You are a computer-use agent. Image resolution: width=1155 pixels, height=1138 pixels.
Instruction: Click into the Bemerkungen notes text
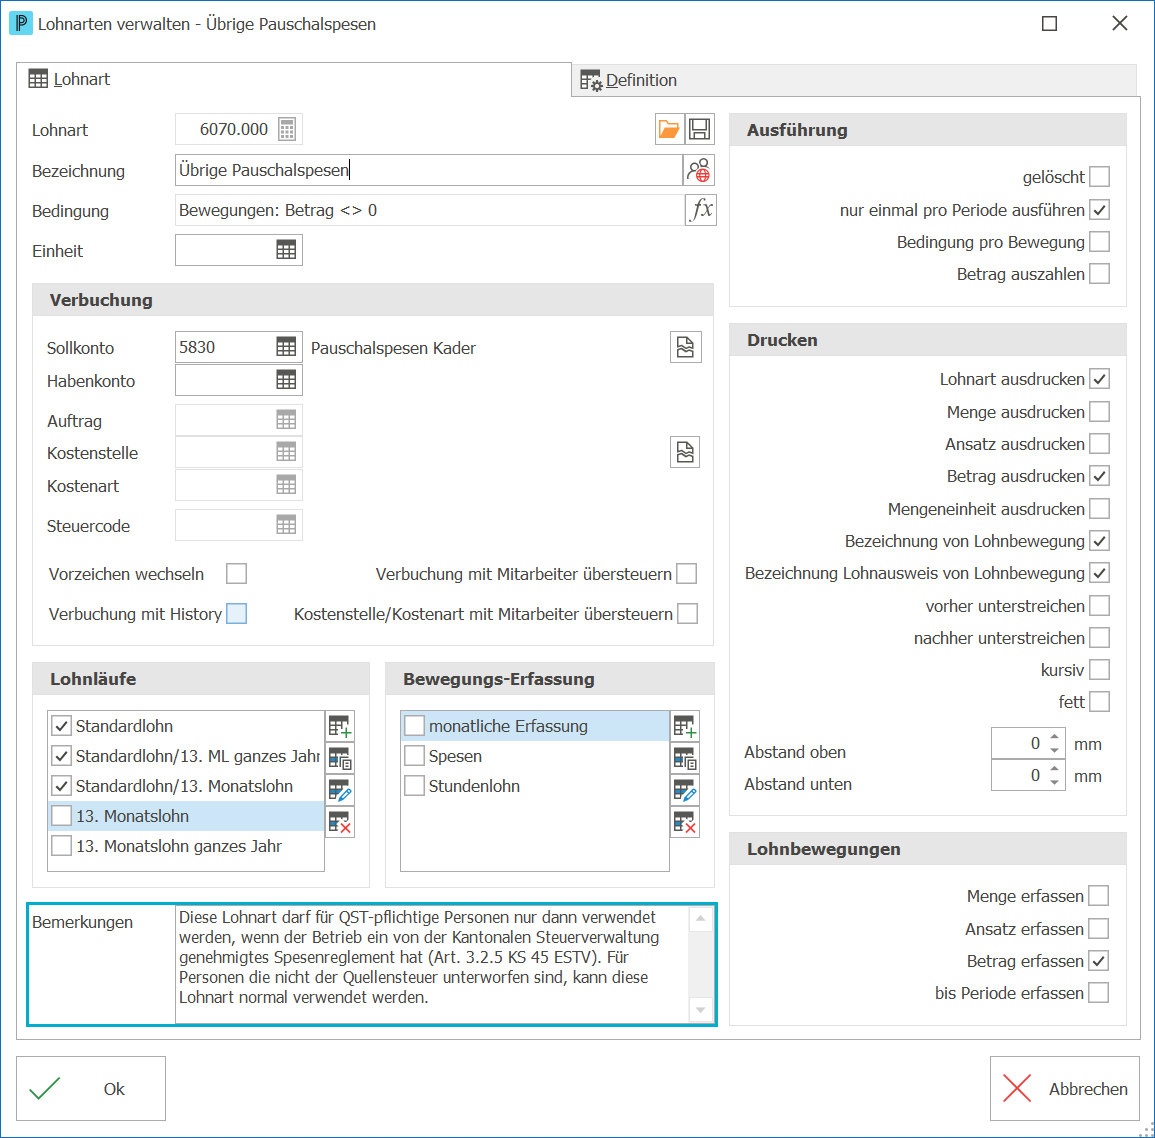(432, 964)
